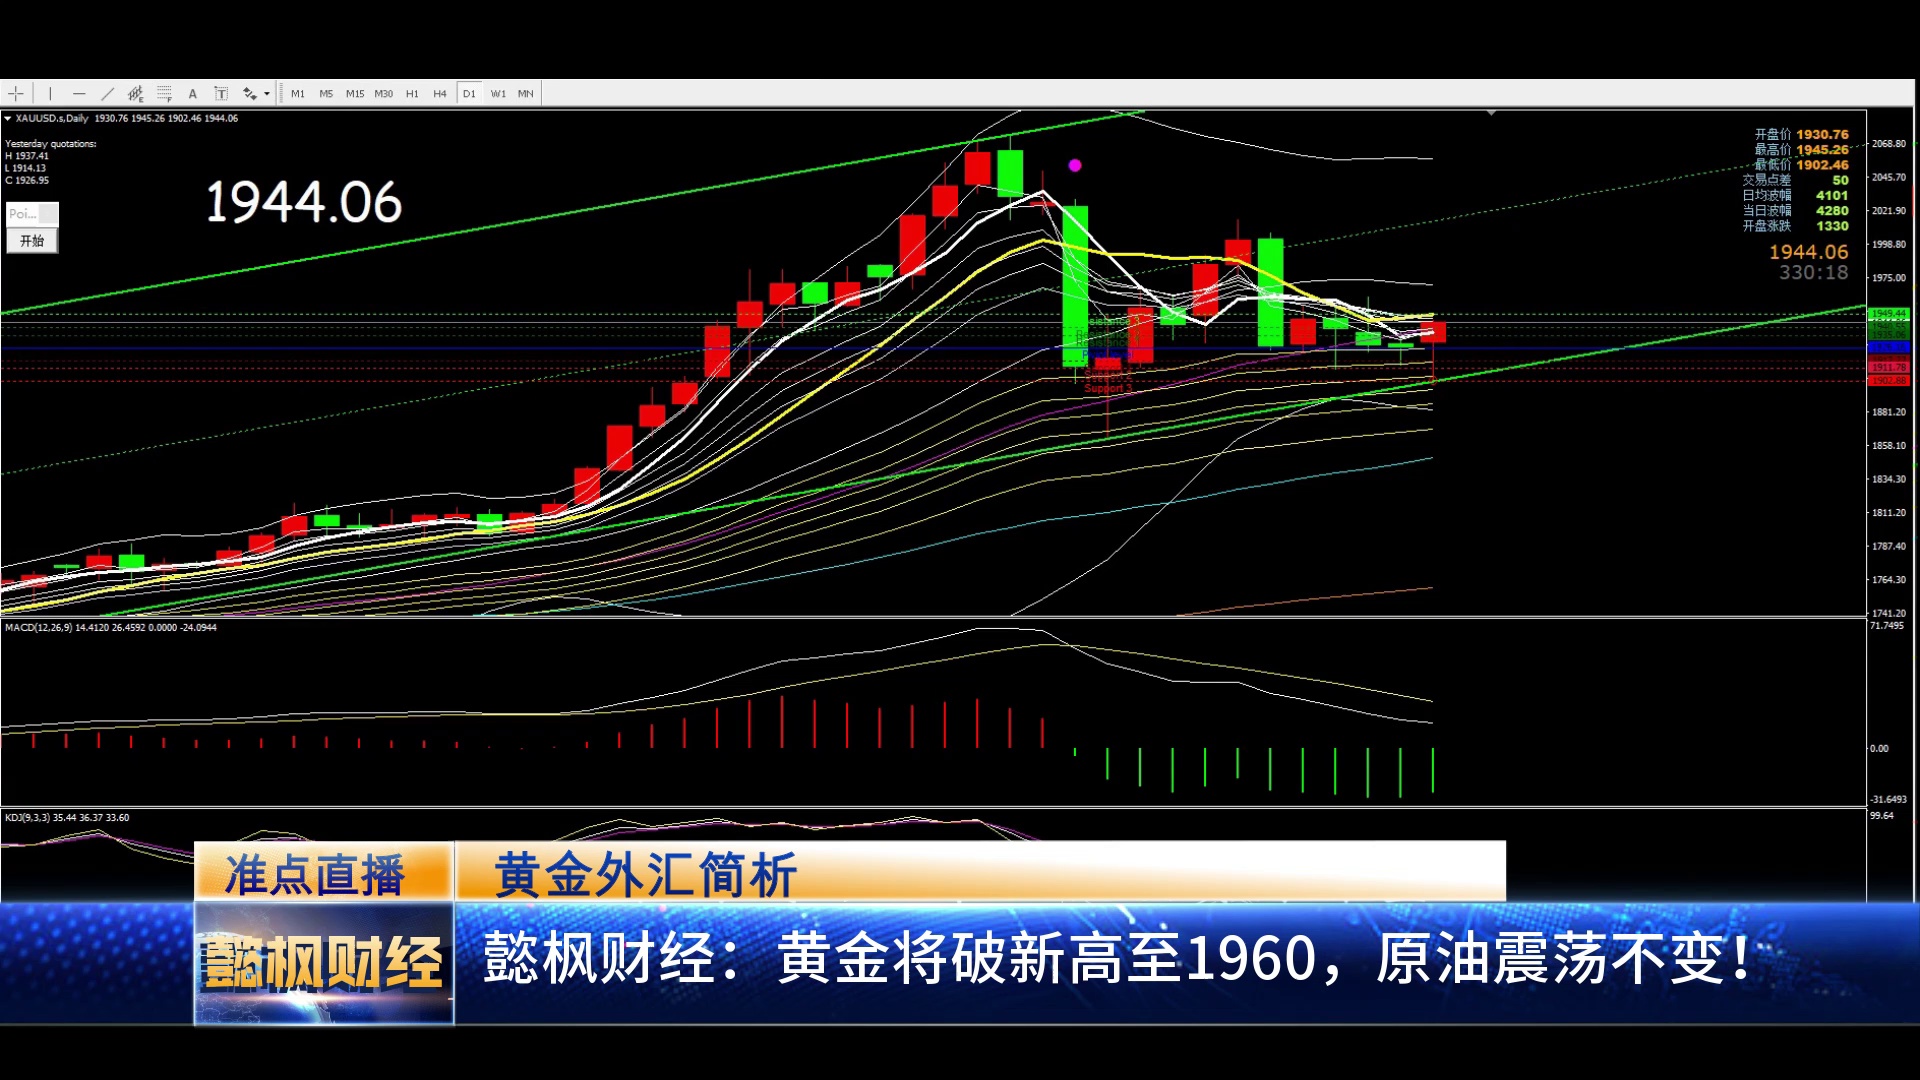The width and height of the screenshot is (1920, 1080).
Task: Select the text annotation tool
Action: click(193, 94)
